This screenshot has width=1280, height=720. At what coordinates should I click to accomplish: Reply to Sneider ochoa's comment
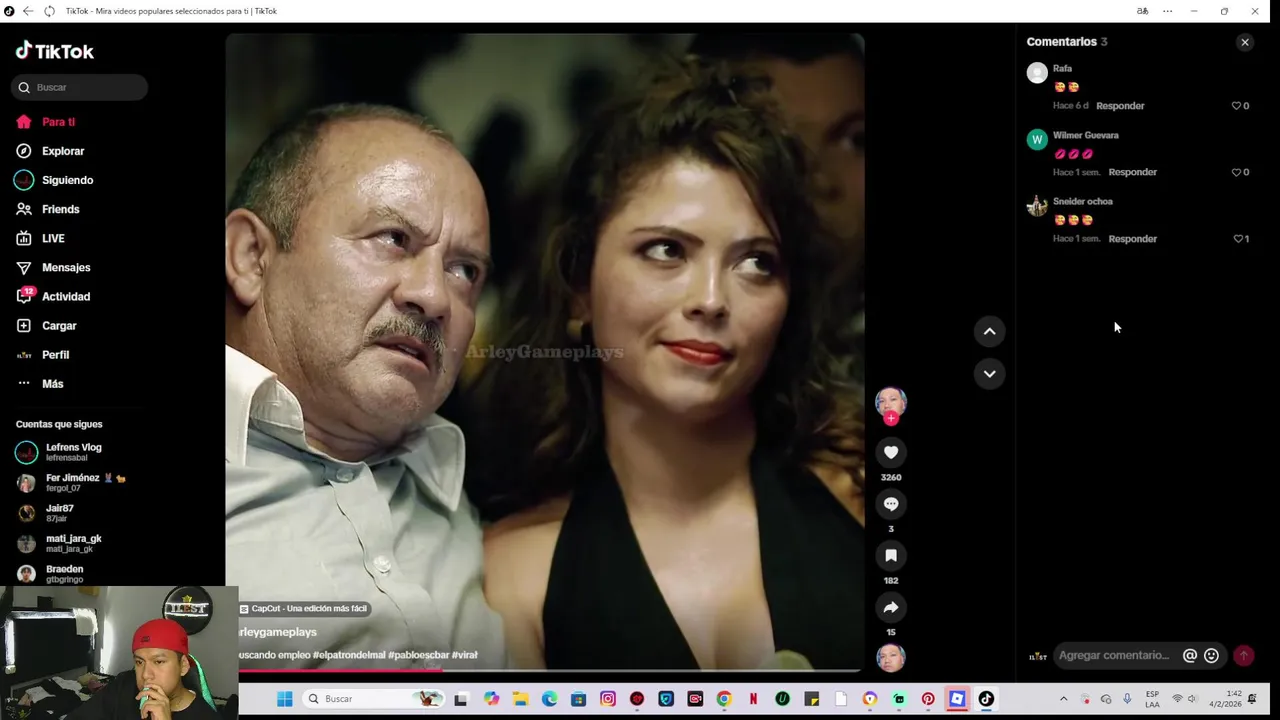pos(1133,239)
